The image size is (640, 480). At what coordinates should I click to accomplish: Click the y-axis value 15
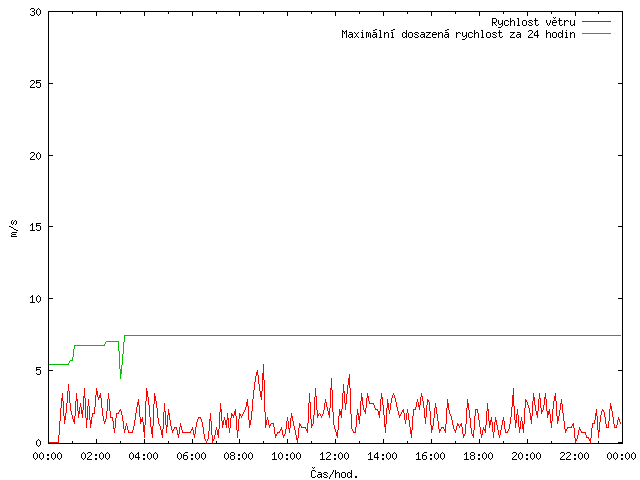[x=36, y=227]
